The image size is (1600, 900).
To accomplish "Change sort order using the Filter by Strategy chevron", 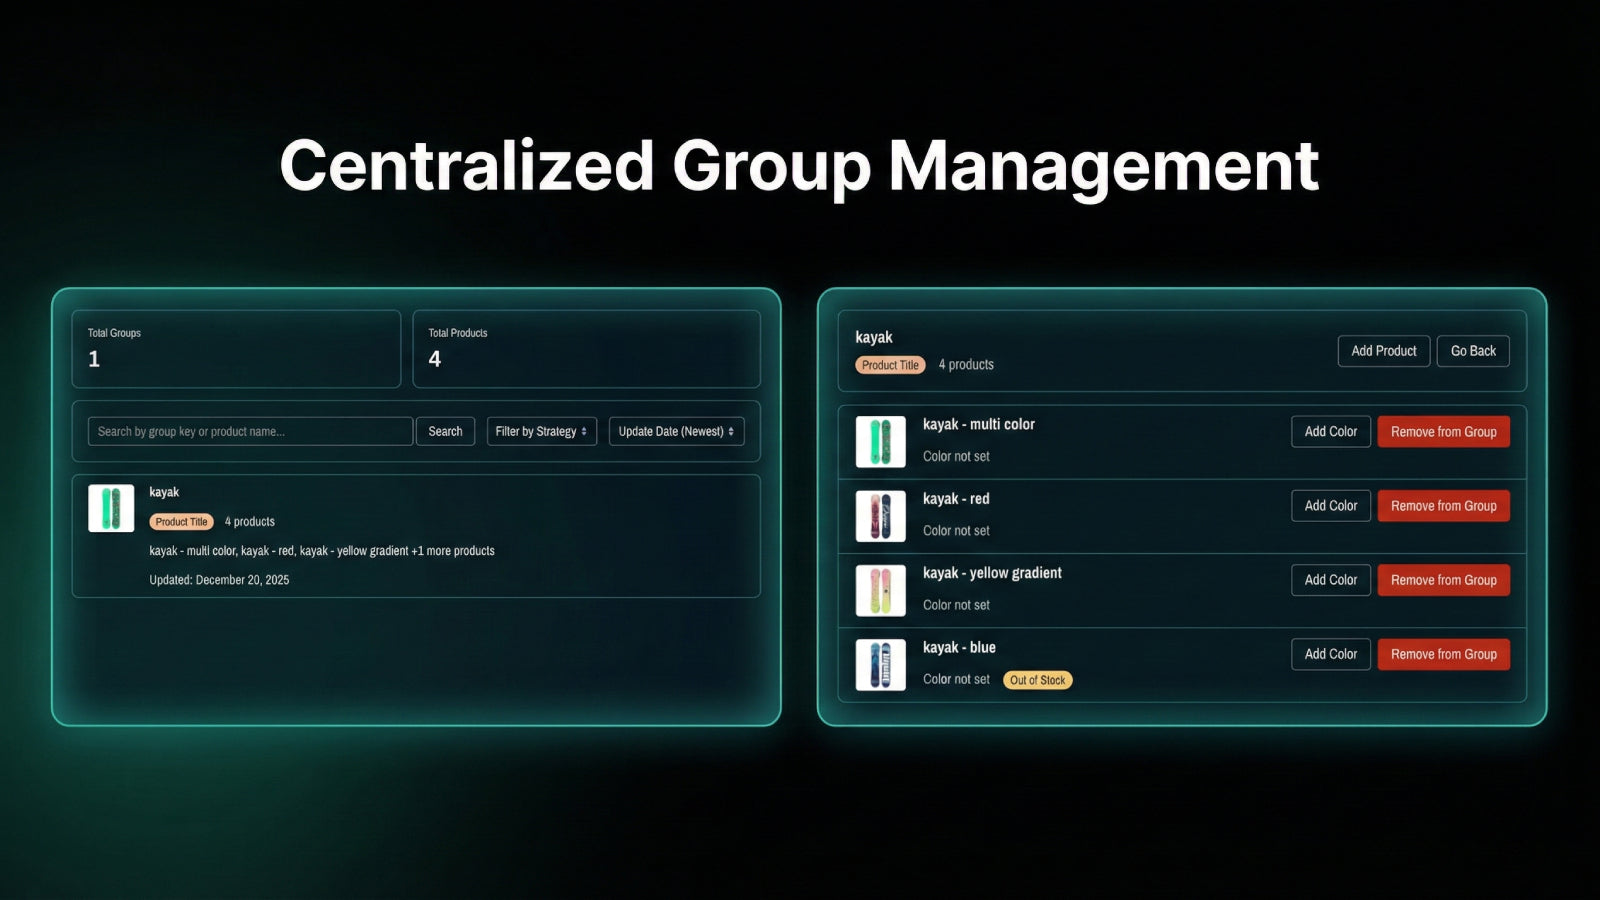I will point(585,431).
